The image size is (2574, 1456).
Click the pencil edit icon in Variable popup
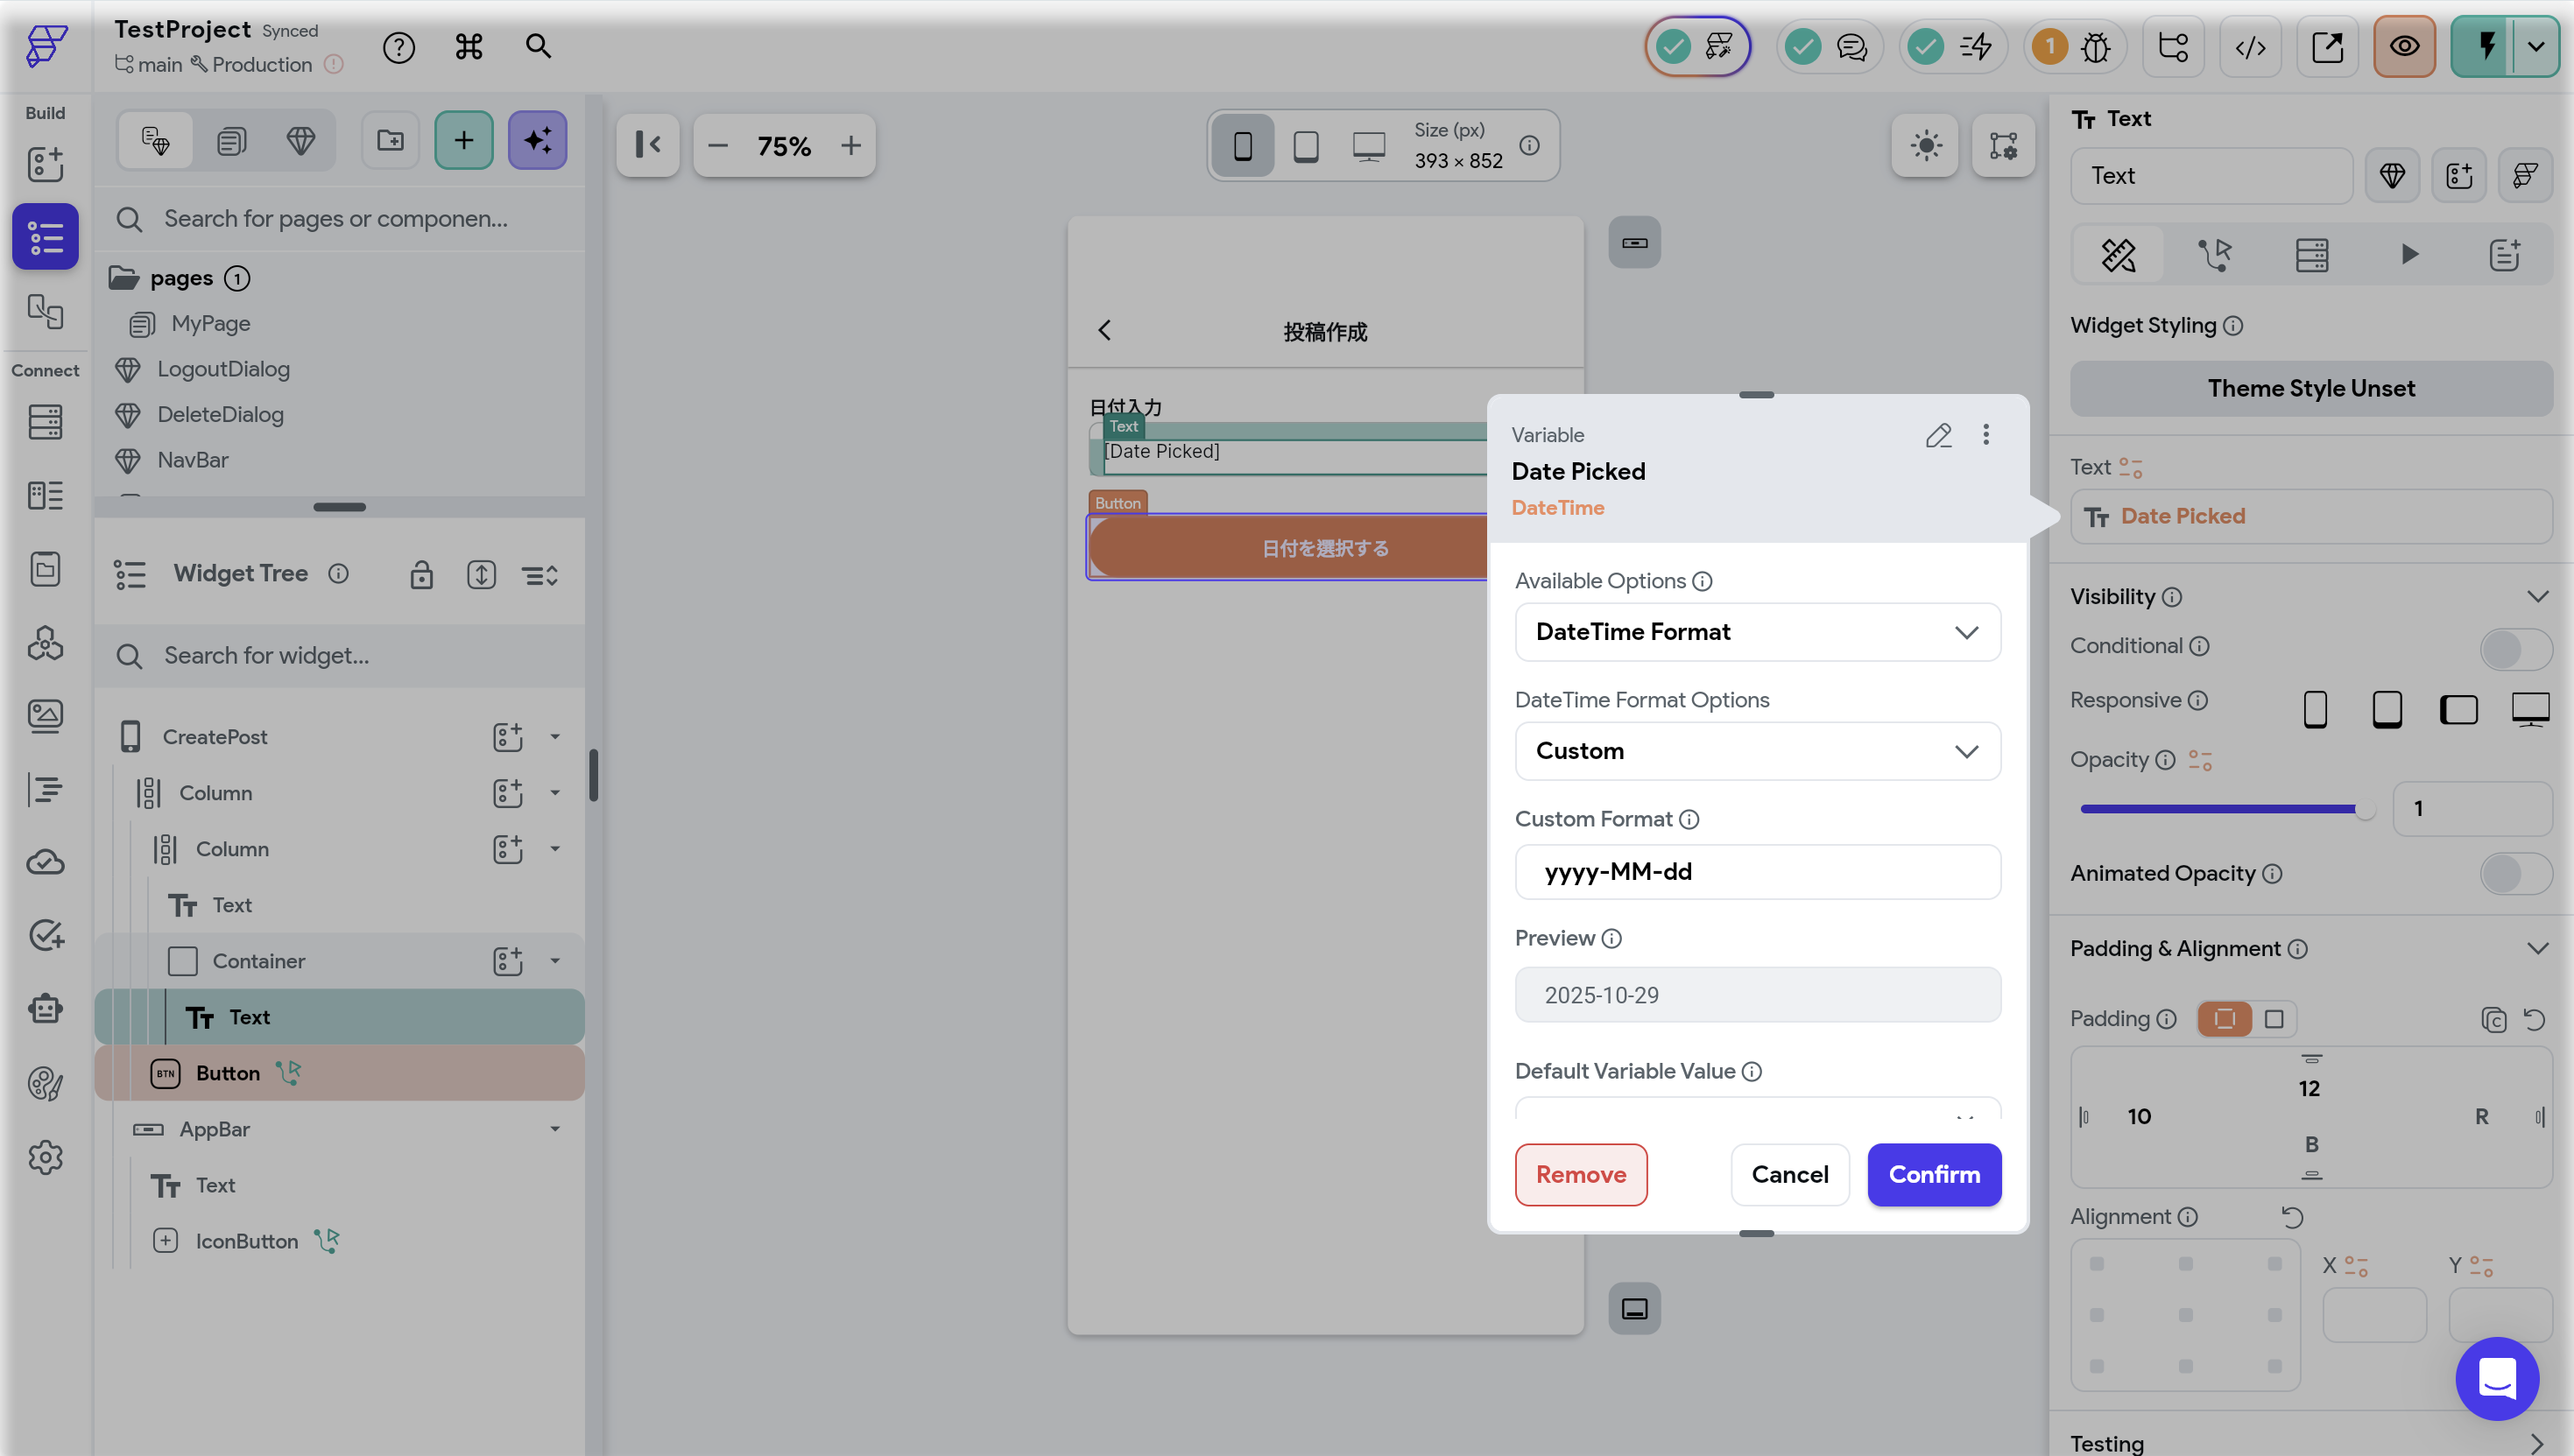pos(1938,435)
